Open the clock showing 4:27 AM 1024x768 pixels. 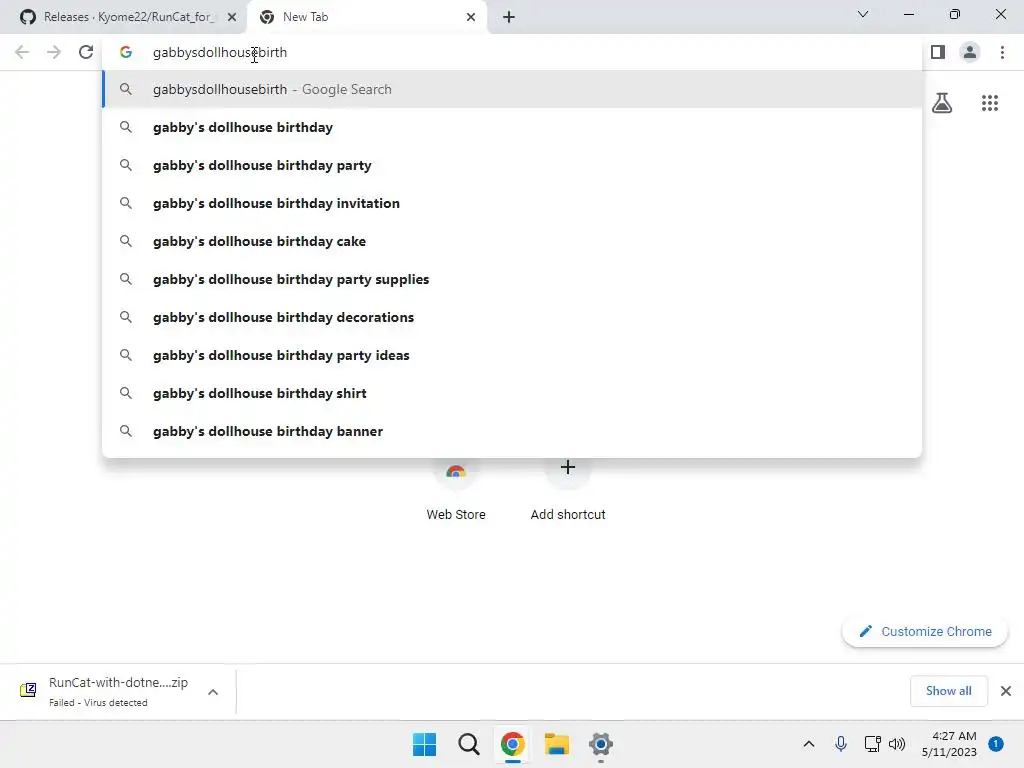[948, 744]
